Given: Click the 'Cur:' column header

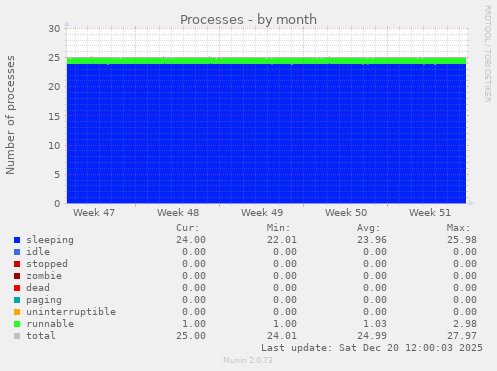Looking at the screenshot, I should point(188,228).
